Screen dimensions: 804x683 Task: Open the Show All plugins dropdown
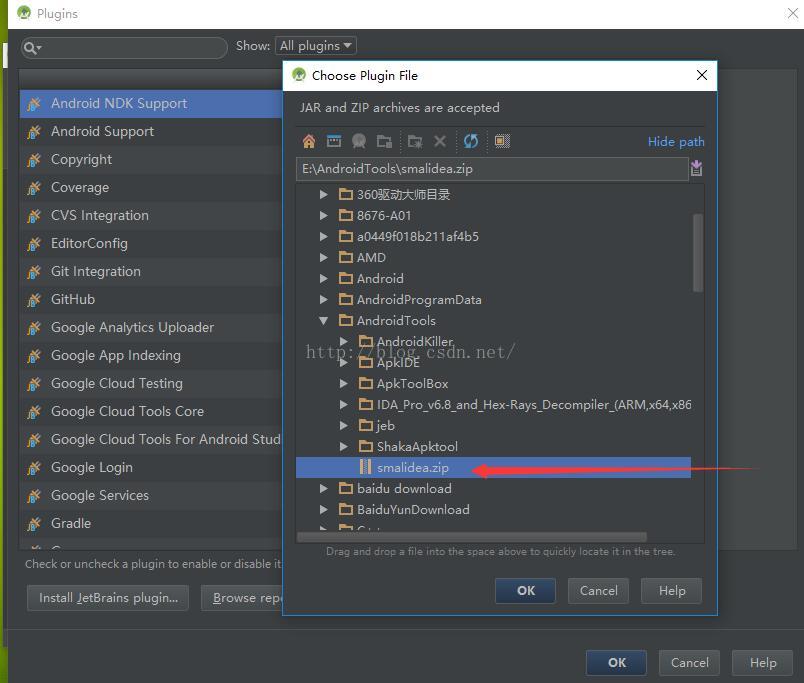315,46
